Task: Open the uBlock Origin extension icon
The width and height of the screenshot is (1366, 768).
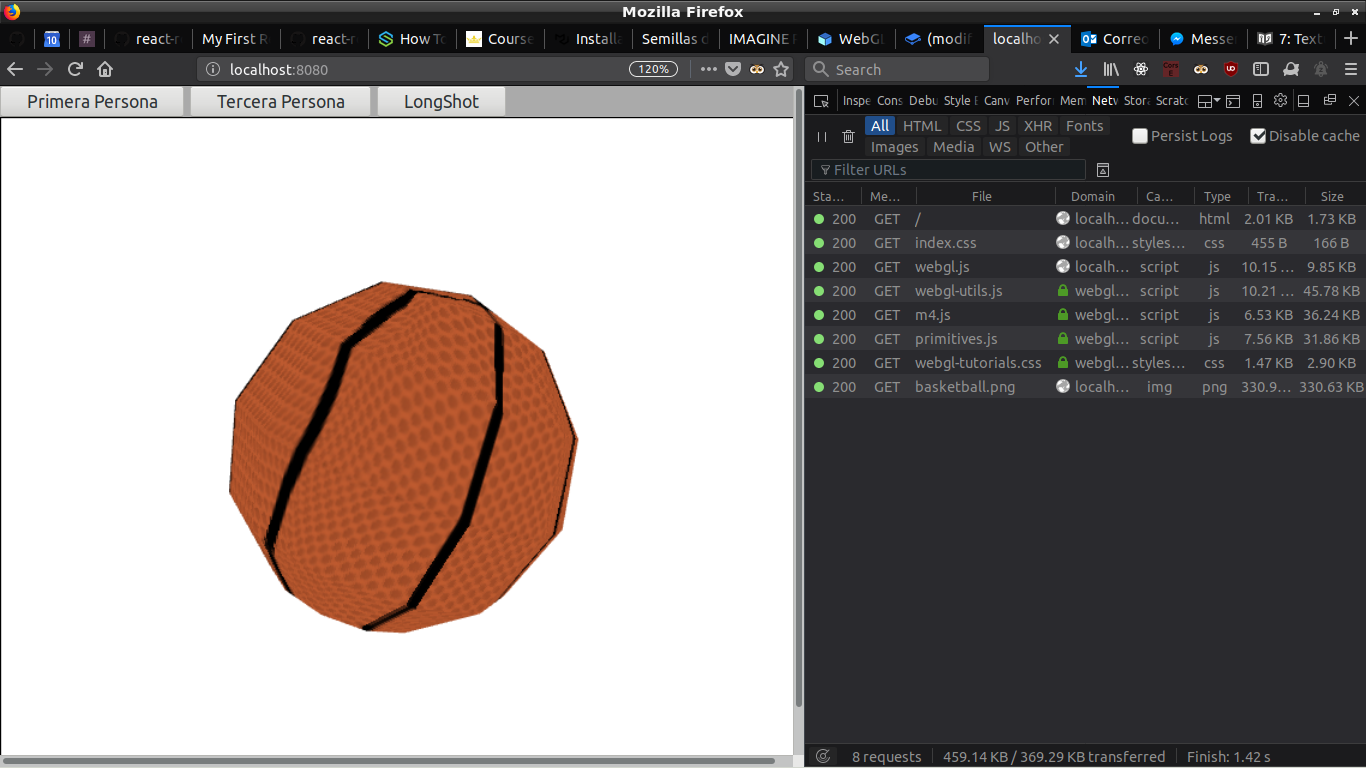Action: click(x=1231, y=69)
